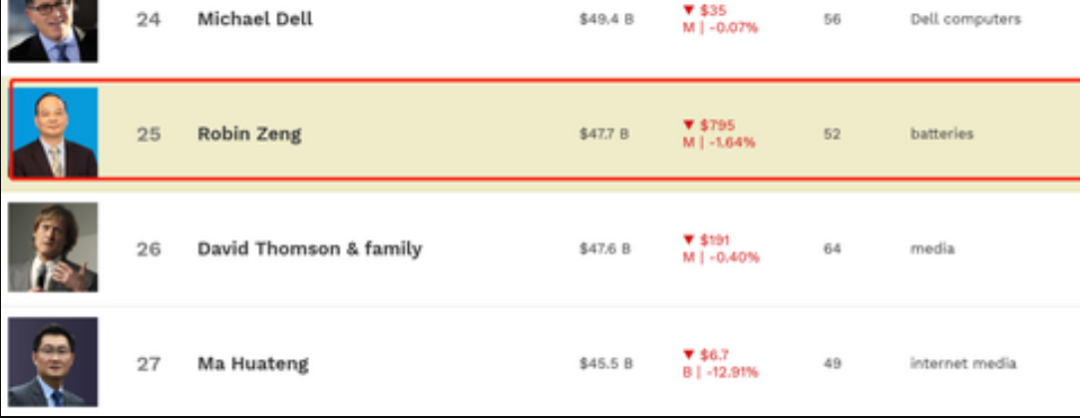Viewport: 1080px width, 418px height.
Task: Click the red down arrow beside $35
Action: [688, 10]
